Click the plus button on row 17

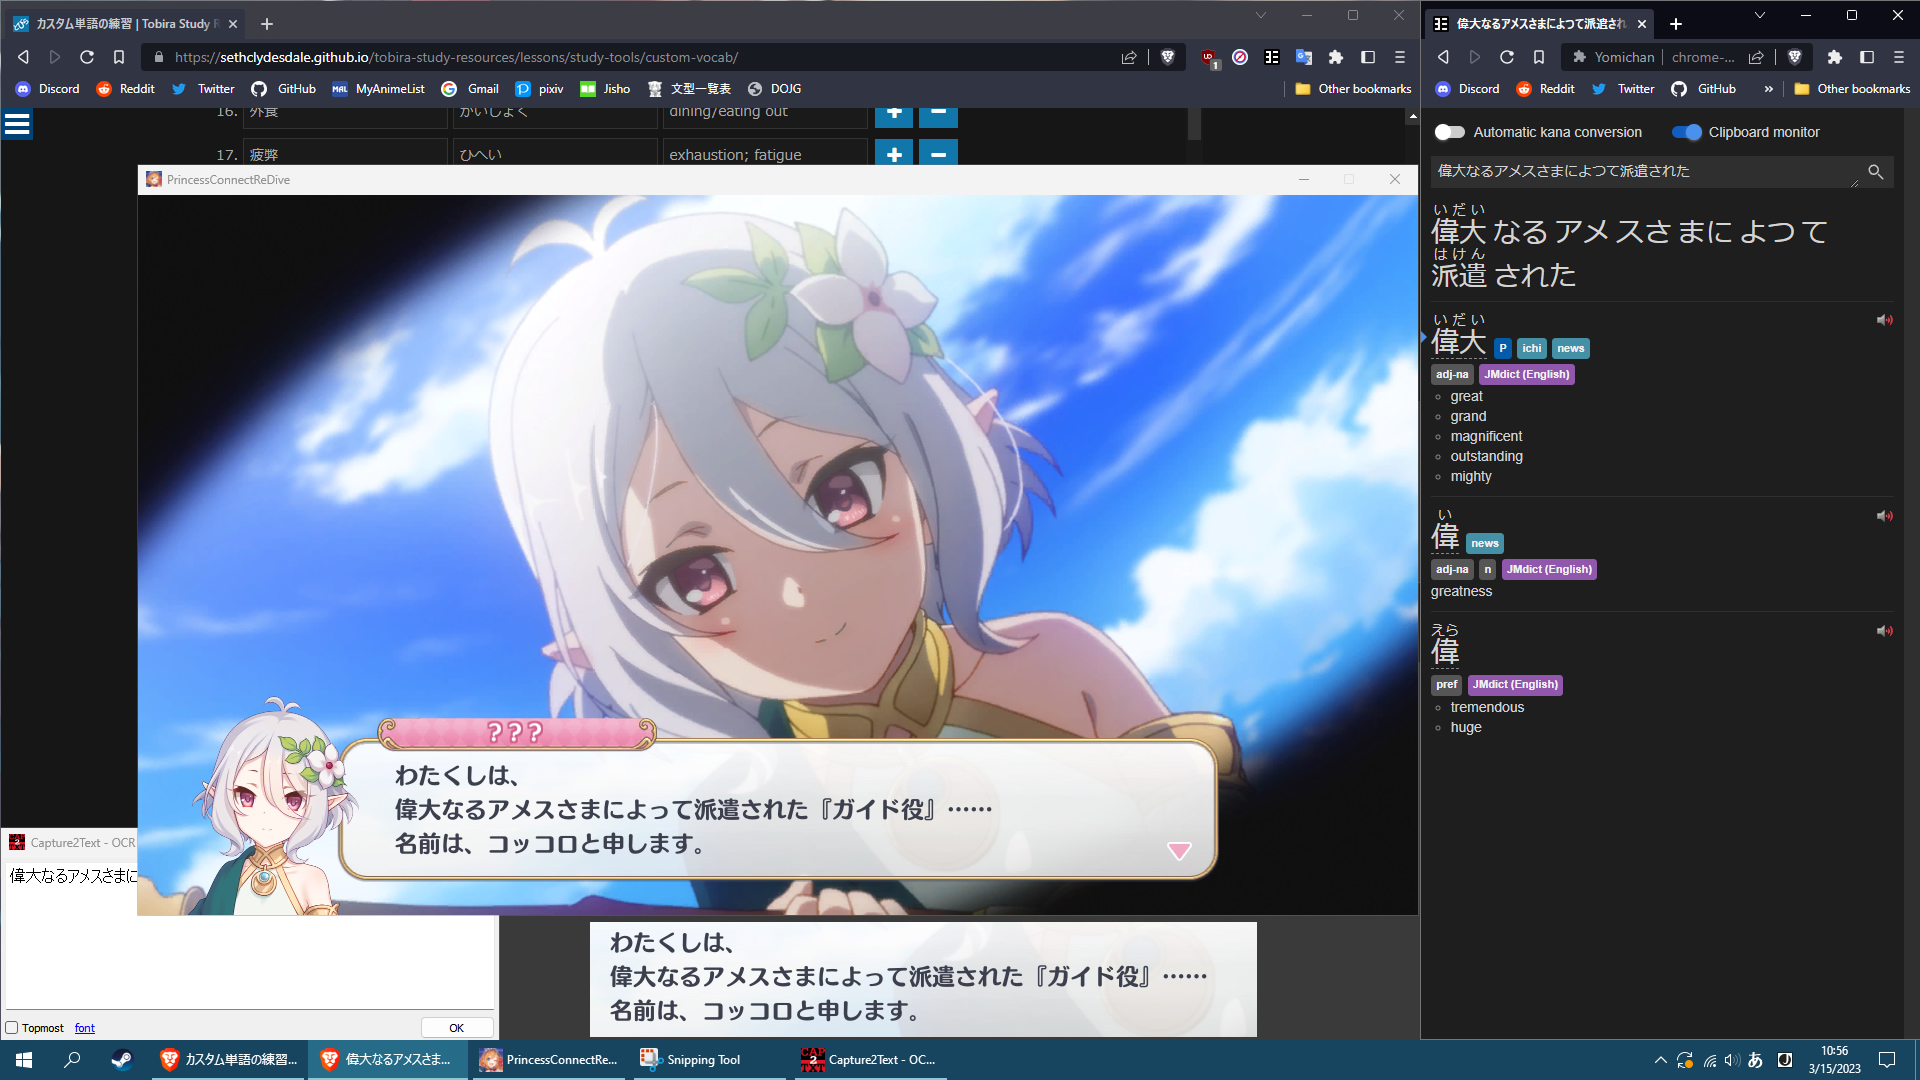[x=894, y=154]
